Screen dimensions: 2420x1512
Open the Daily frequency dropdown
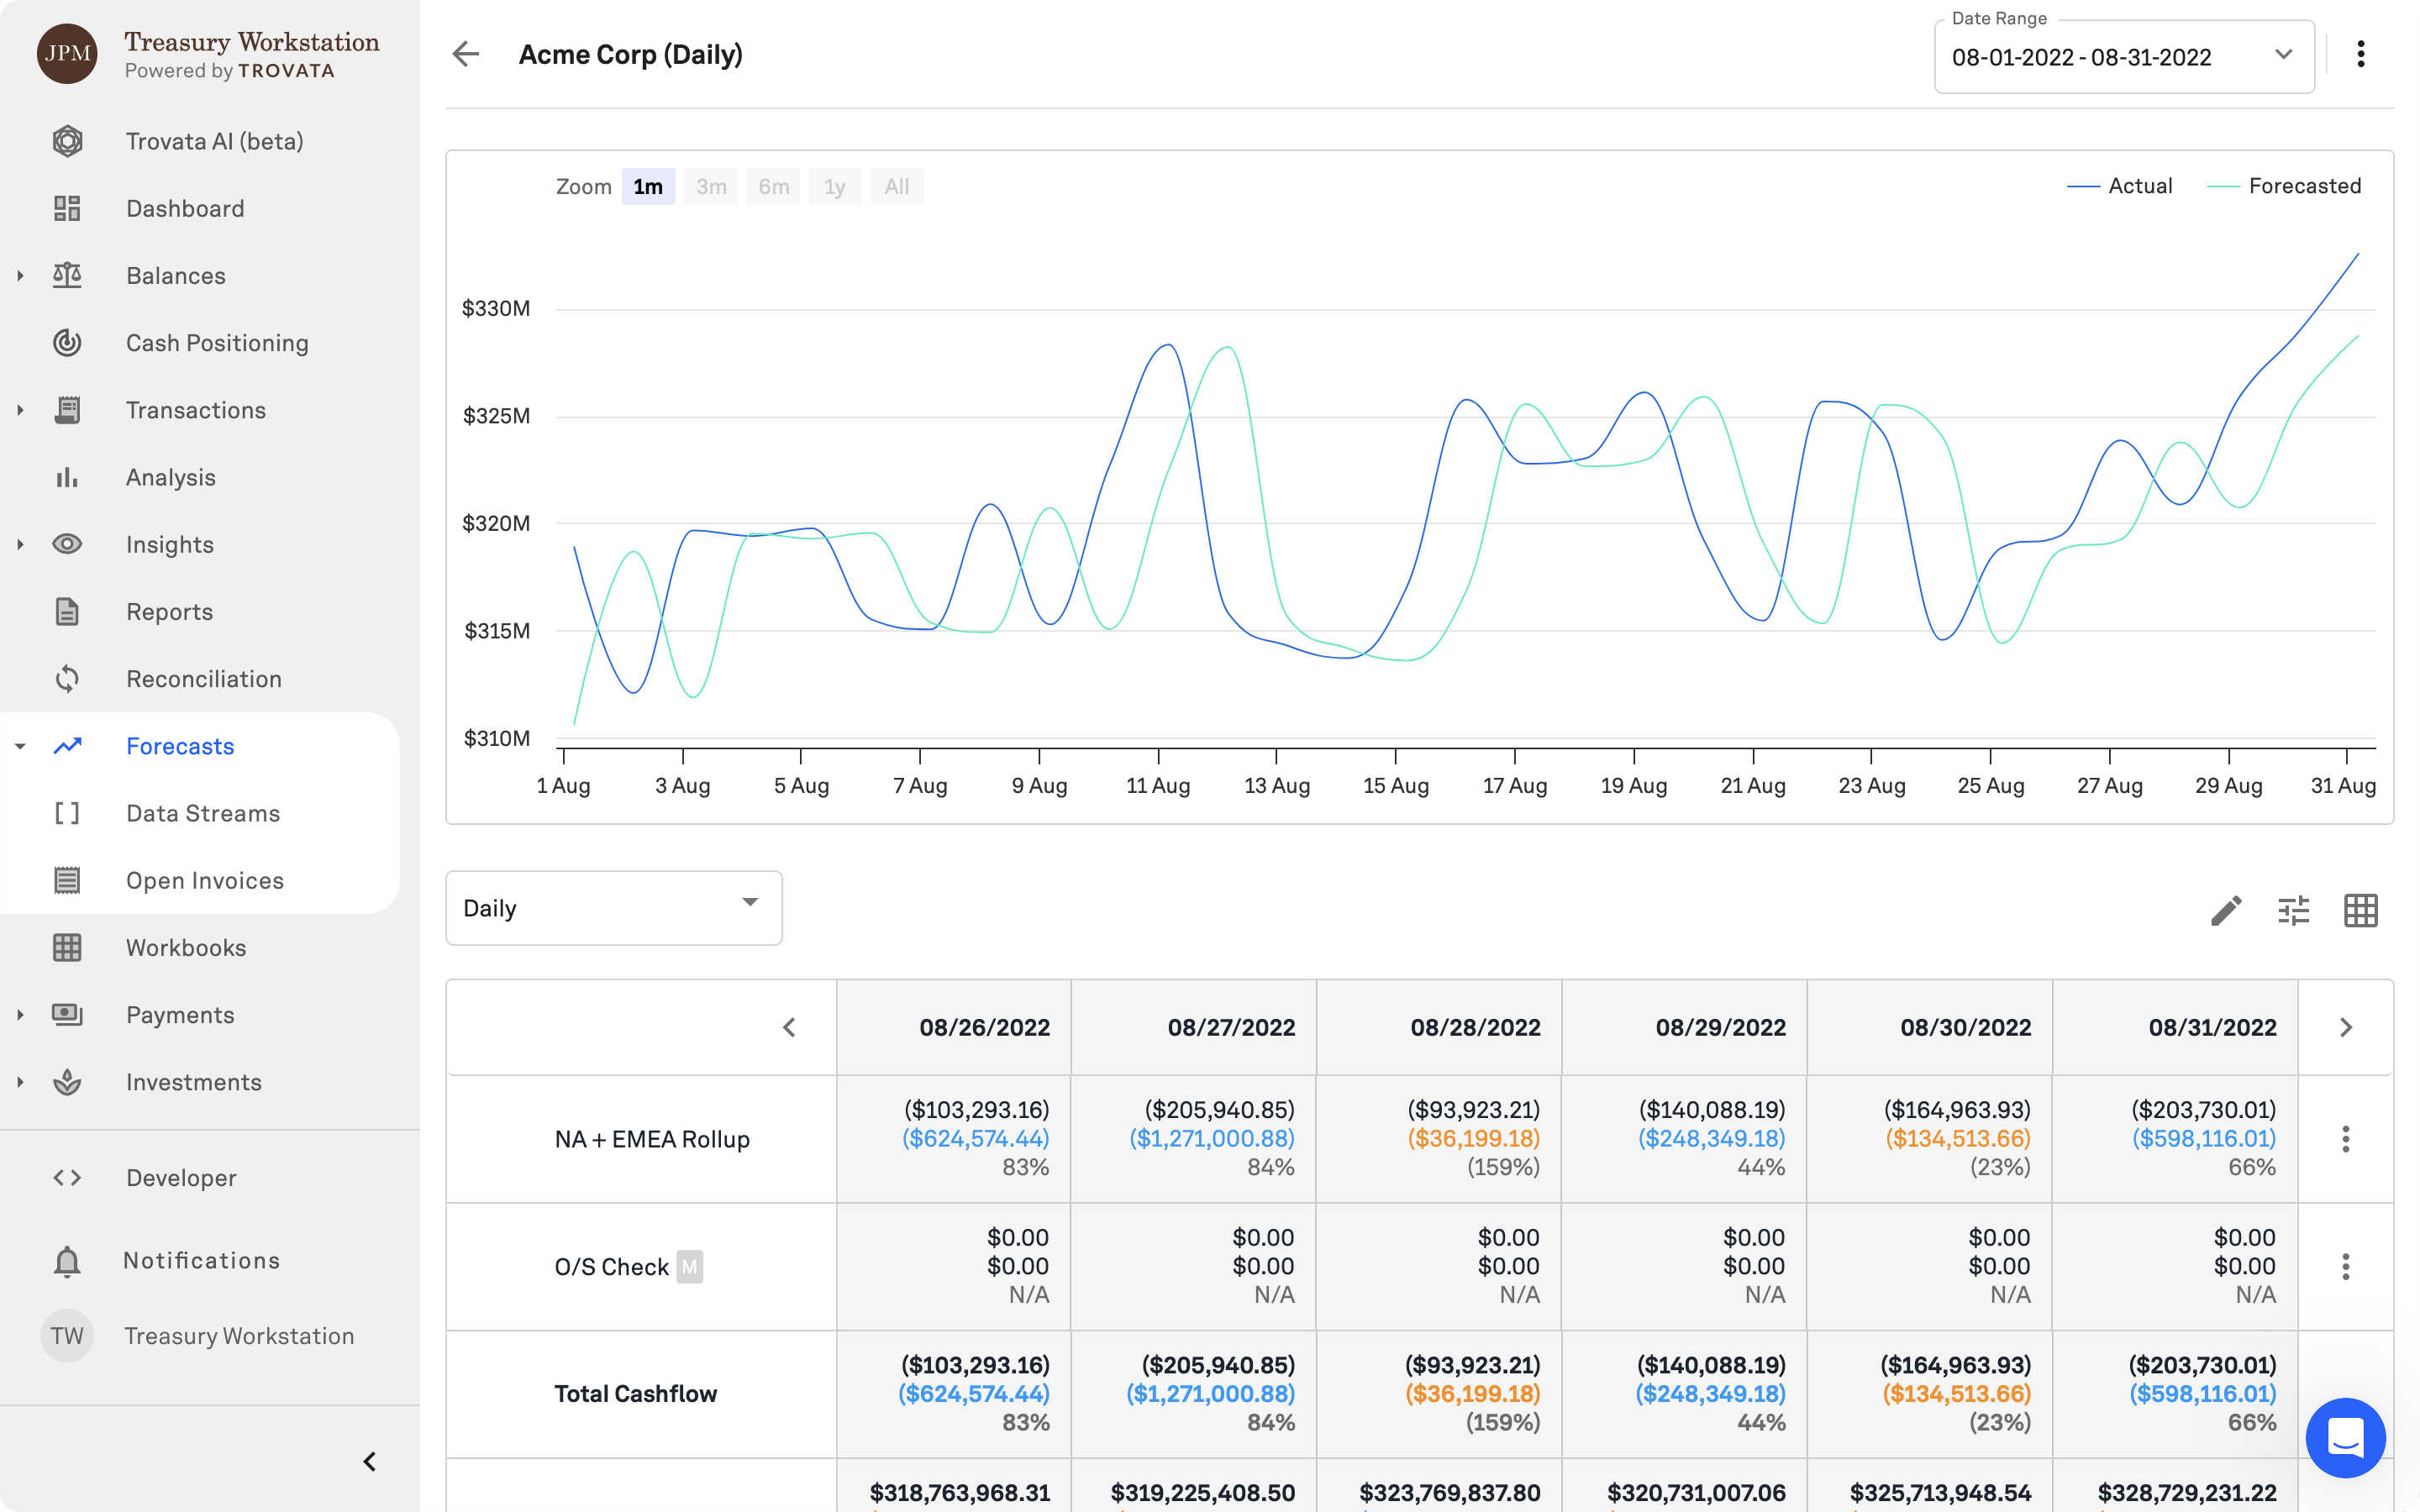click(613, 908)
